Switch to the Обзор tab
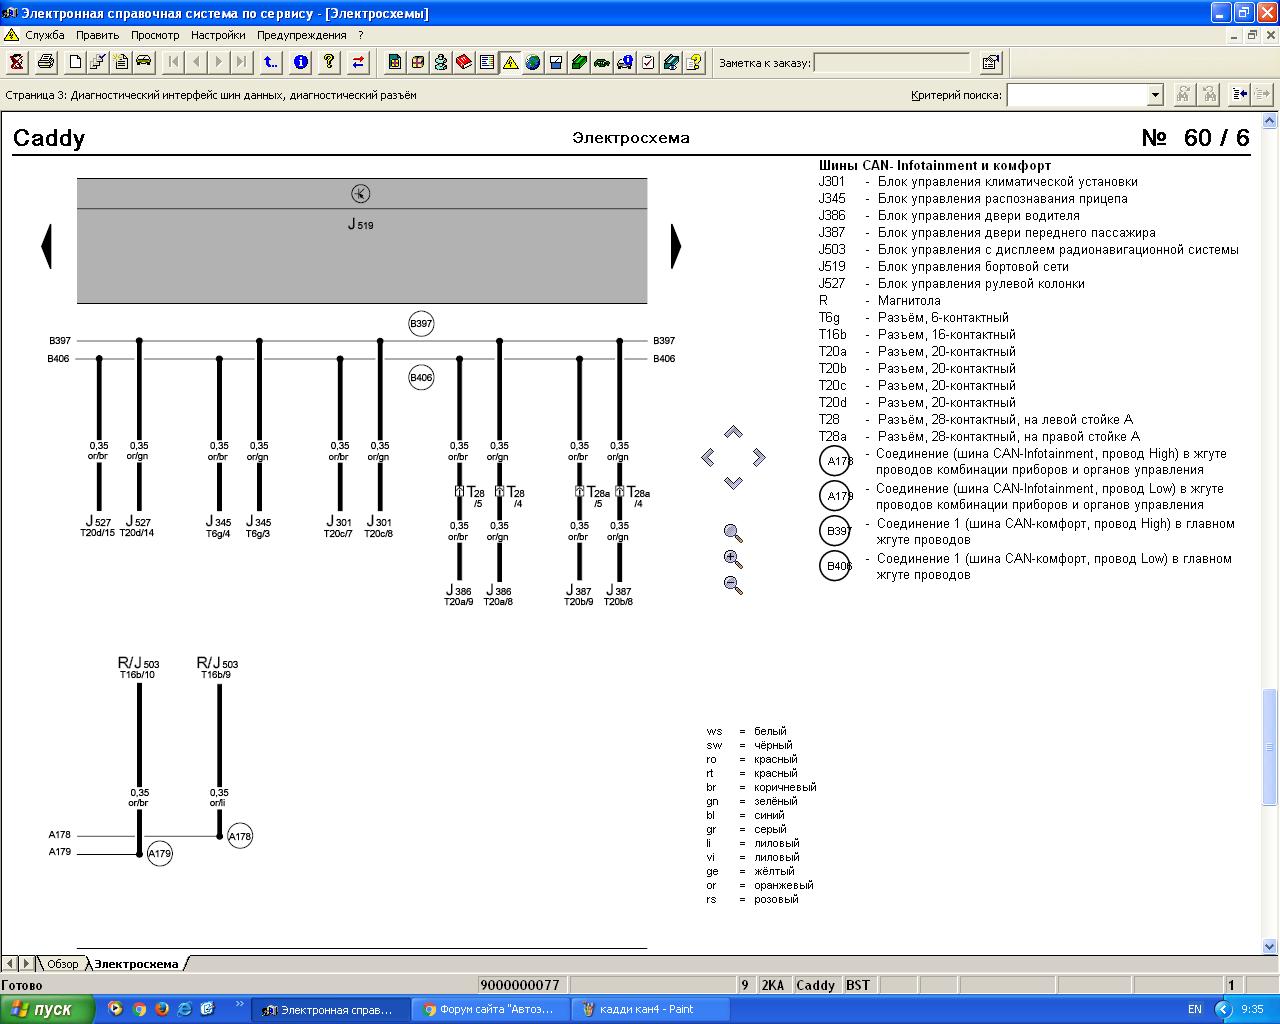Image resolution: width=1280 pixels, height=1024 pixels. [62, 964]
